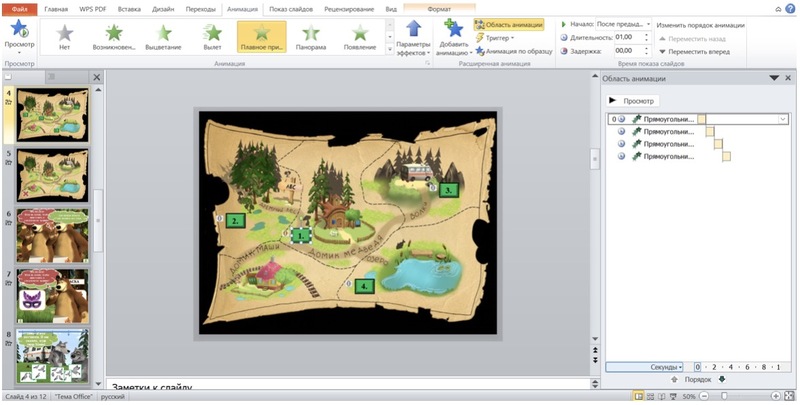This screenshot has height=405, width=800.
Task: Switch to Reading view icon
Action: (x=662, y=396)
